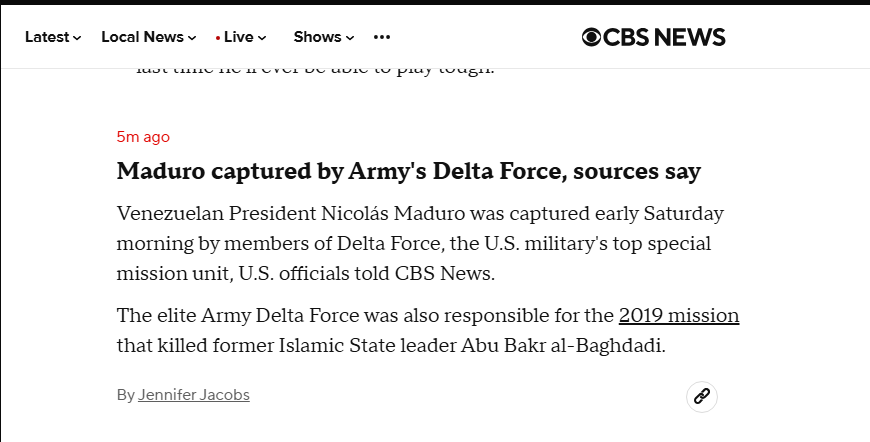Open the "2019 mission" hyperlink
The width and height of the screenshot is (870, 442).
pos(679,316)
